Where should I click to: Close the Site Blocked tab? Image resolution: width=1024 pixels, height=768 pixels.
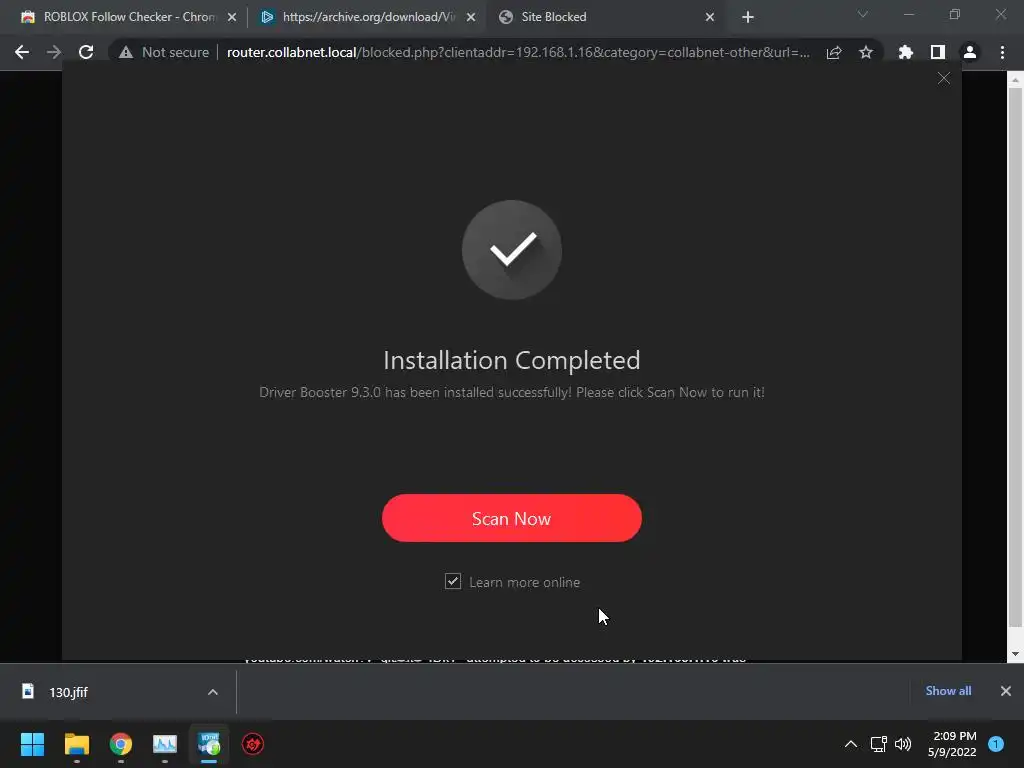(x=710, y=17)
